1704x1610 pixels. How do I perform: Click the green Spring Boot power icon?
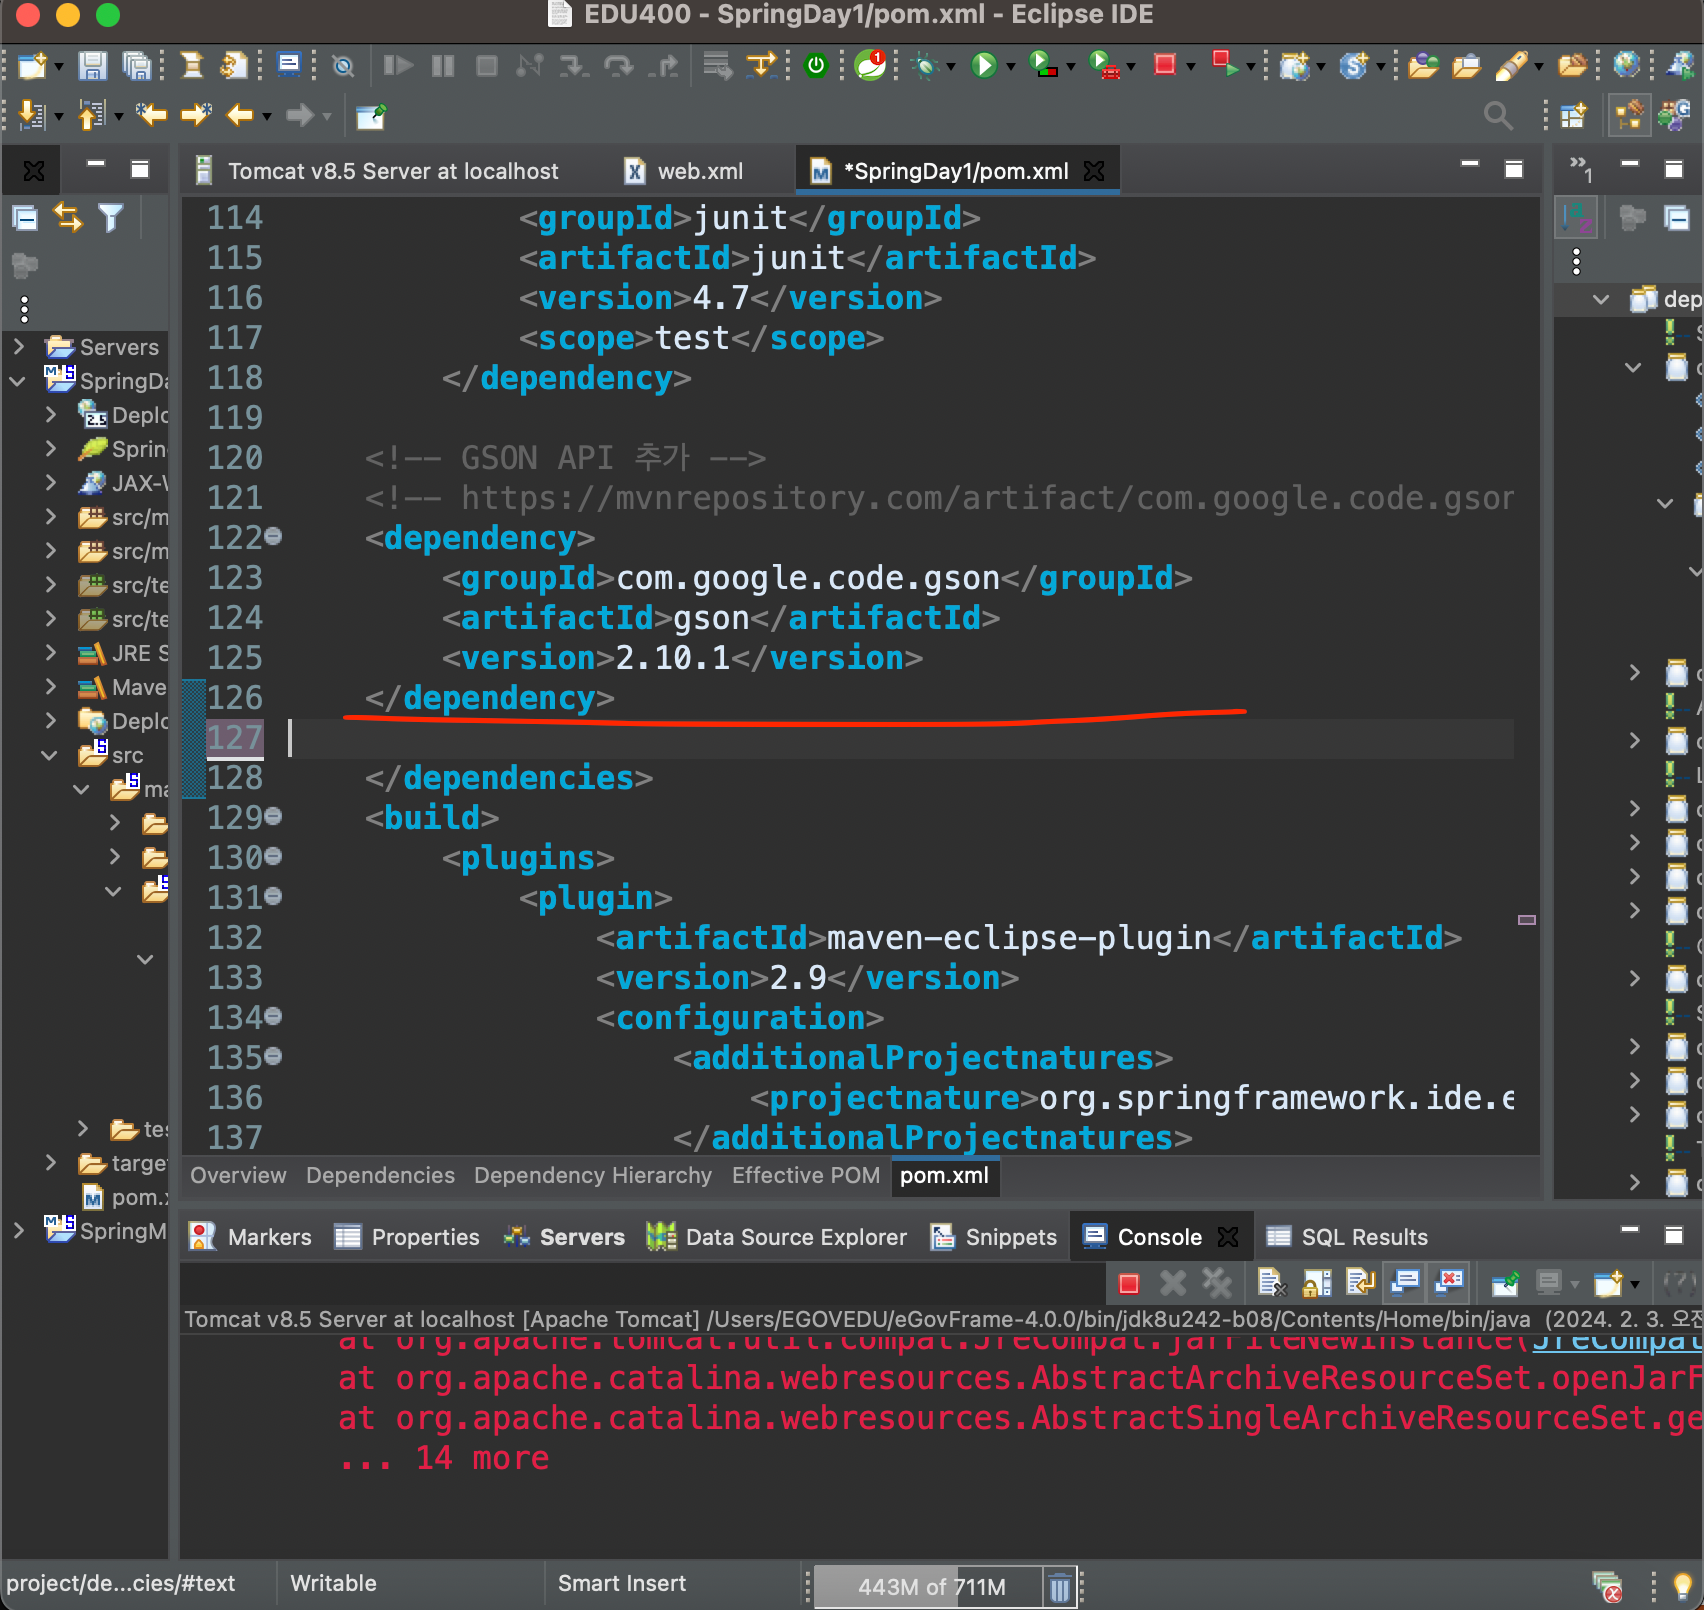click(x=817, y=66)
